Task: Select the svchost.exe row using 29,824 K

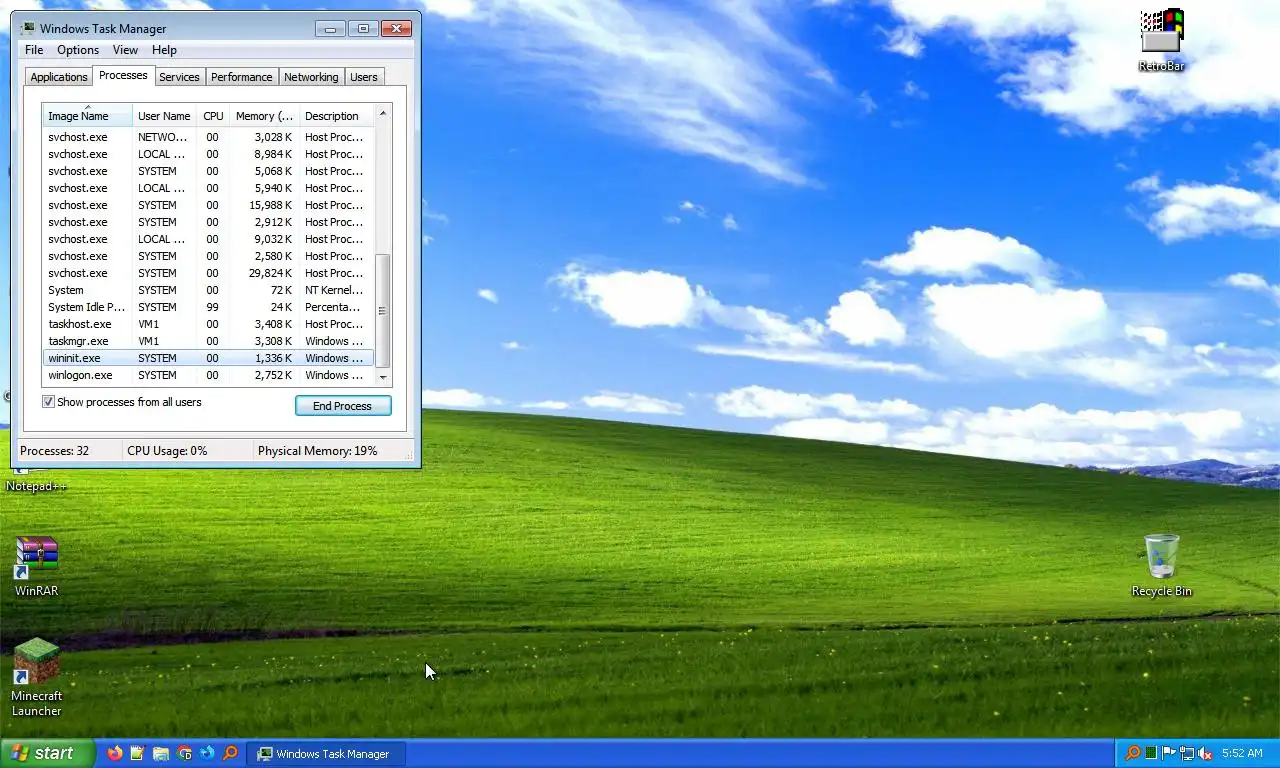Action: pos(208,273)
